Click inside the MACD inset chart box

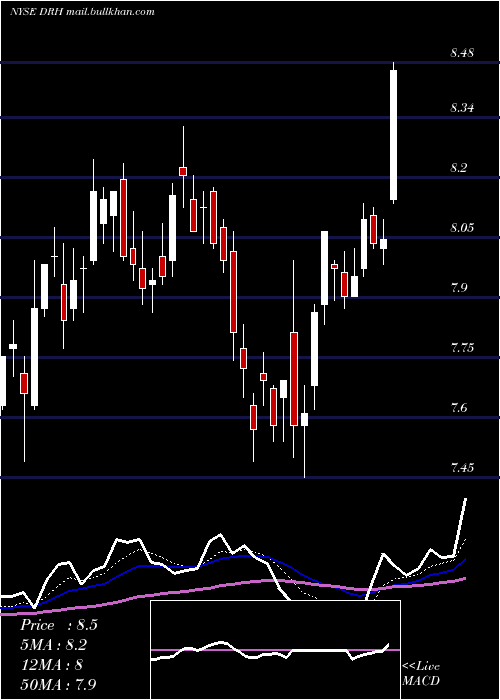275,650
